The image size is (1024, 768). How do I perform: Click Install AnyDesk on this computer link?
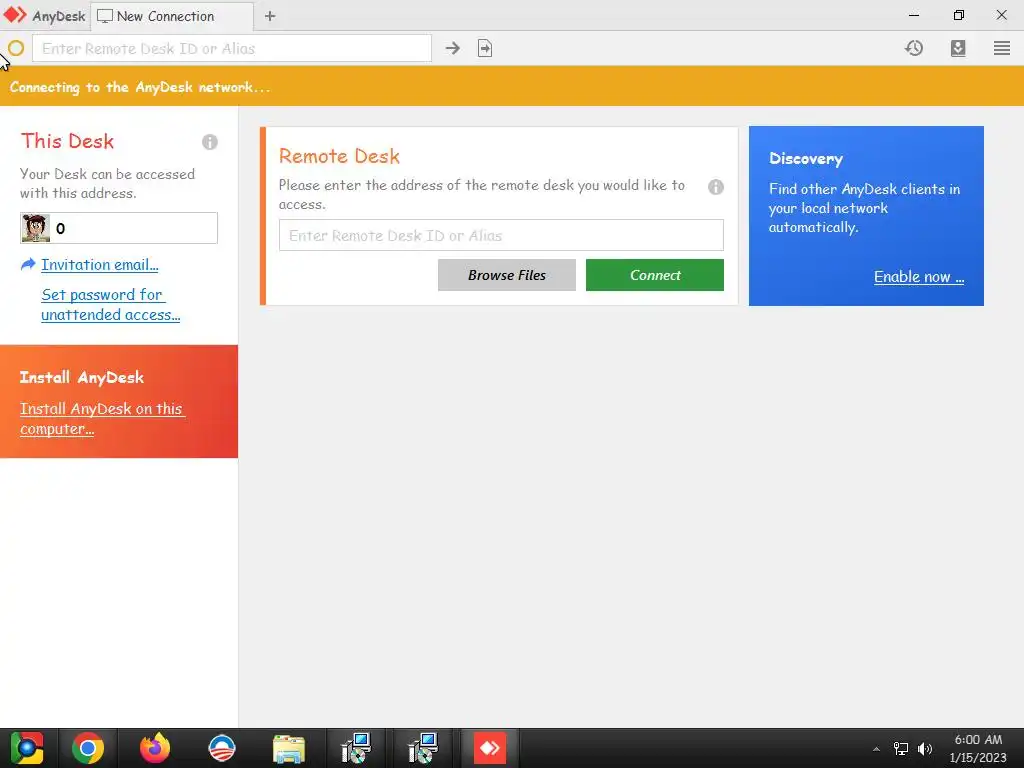click(102, 419)
